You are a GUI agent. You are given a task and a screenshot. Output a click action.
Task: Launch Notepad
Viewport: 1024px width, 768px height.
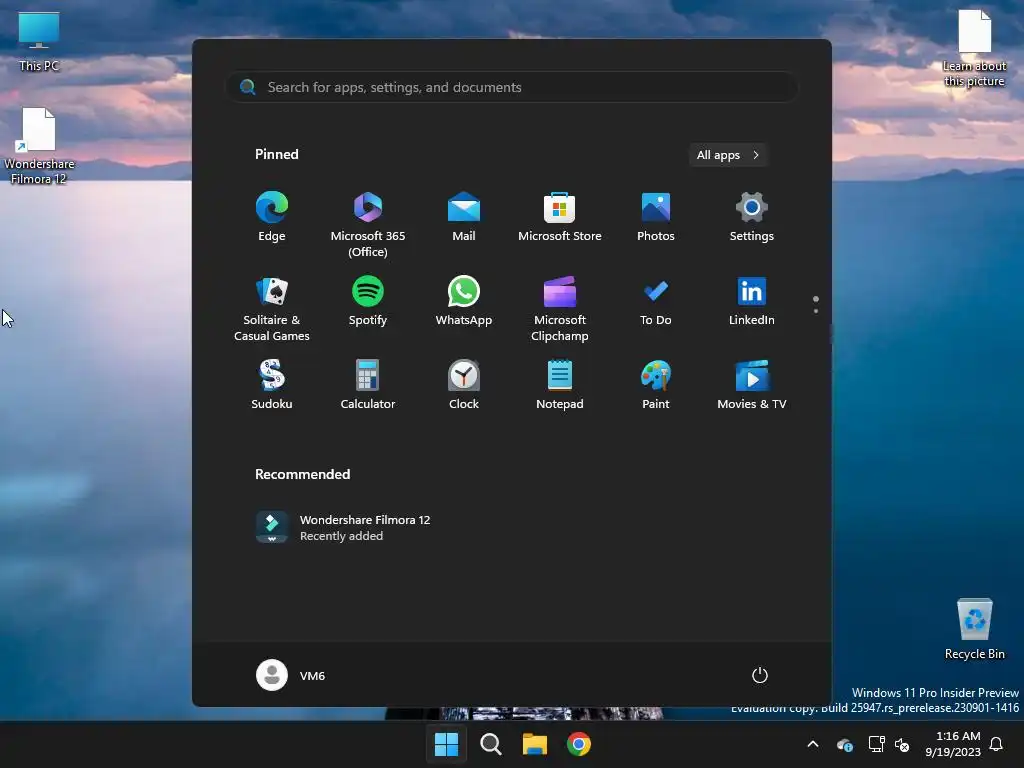[x=560, y=385]
